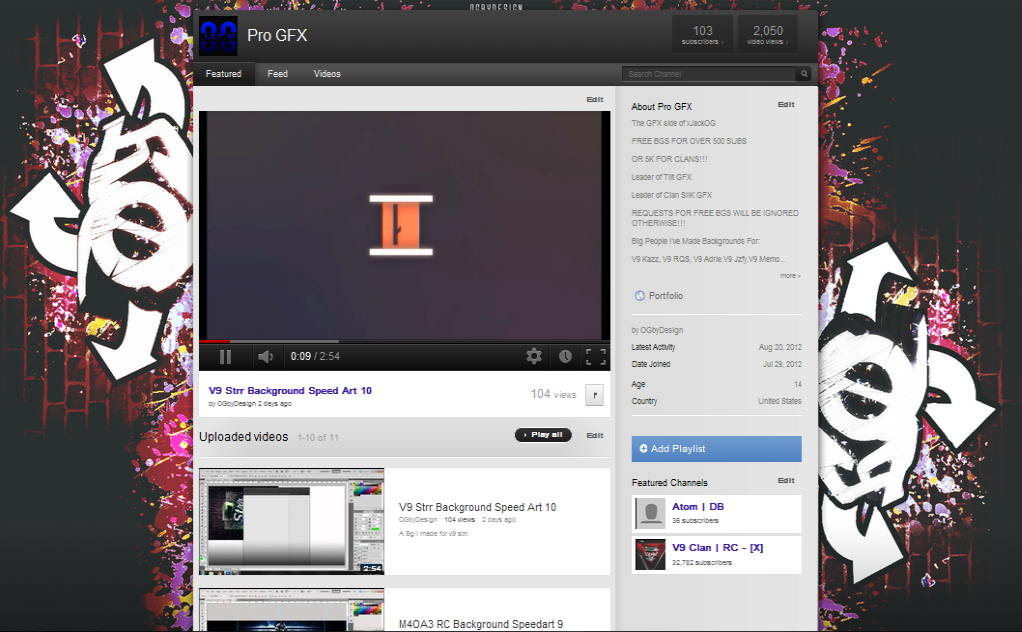
Task: Click the Portfolio link icon
Action: tap(639, 296)
